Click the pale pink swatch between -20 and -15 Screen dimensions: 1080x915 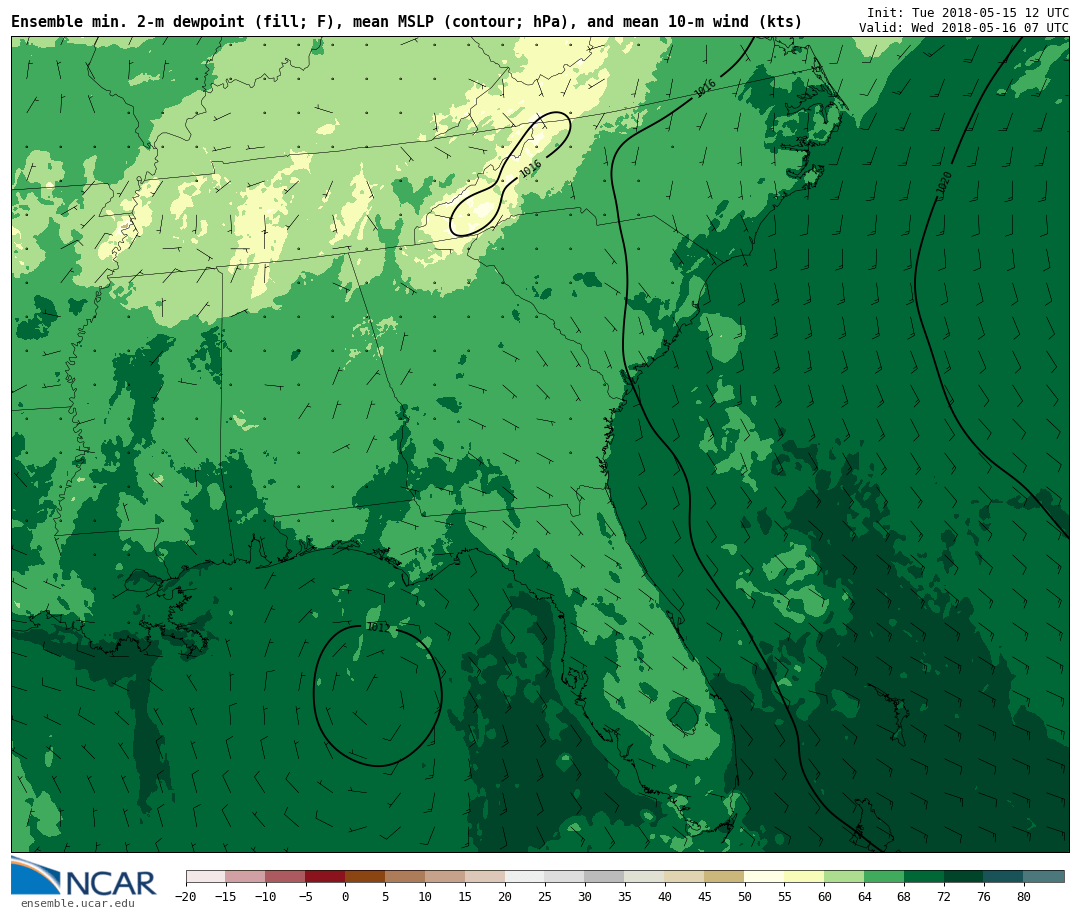tap(205, 877)
